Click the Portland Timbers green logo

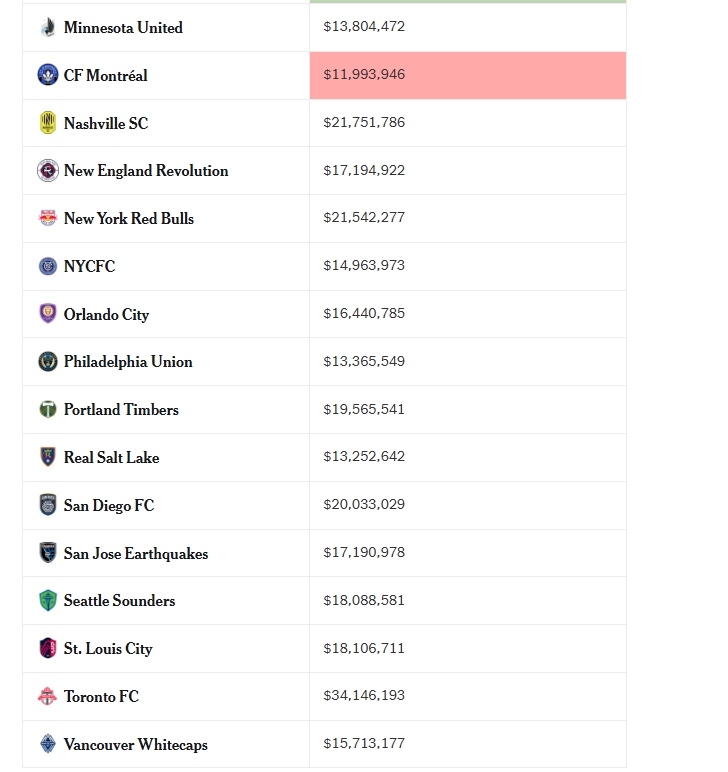click(x=48, y=410)
